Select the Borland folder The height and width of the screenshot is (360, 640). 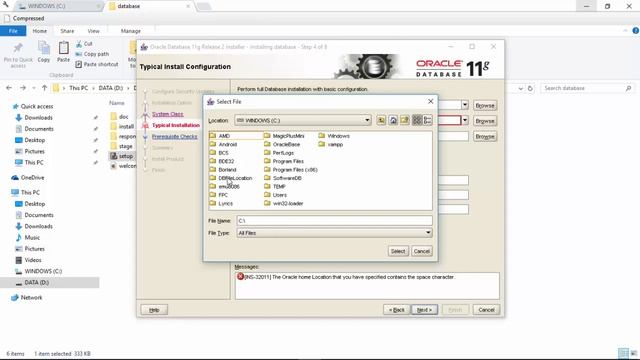click(223, 169)
